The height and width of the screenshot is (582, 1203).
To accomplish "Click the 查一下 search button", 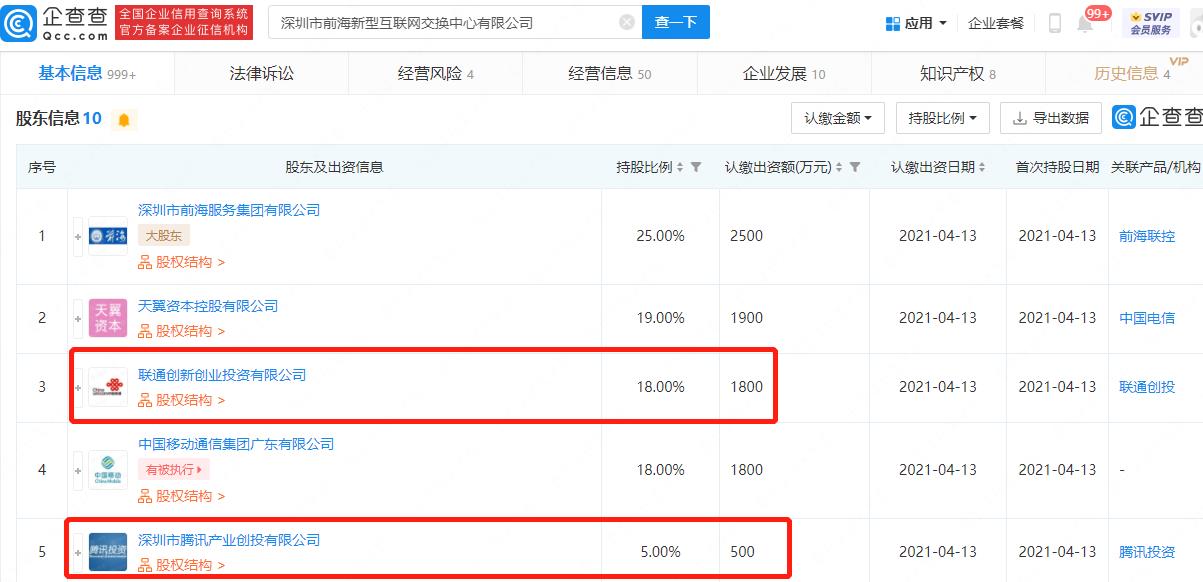I will pos(676,22).
